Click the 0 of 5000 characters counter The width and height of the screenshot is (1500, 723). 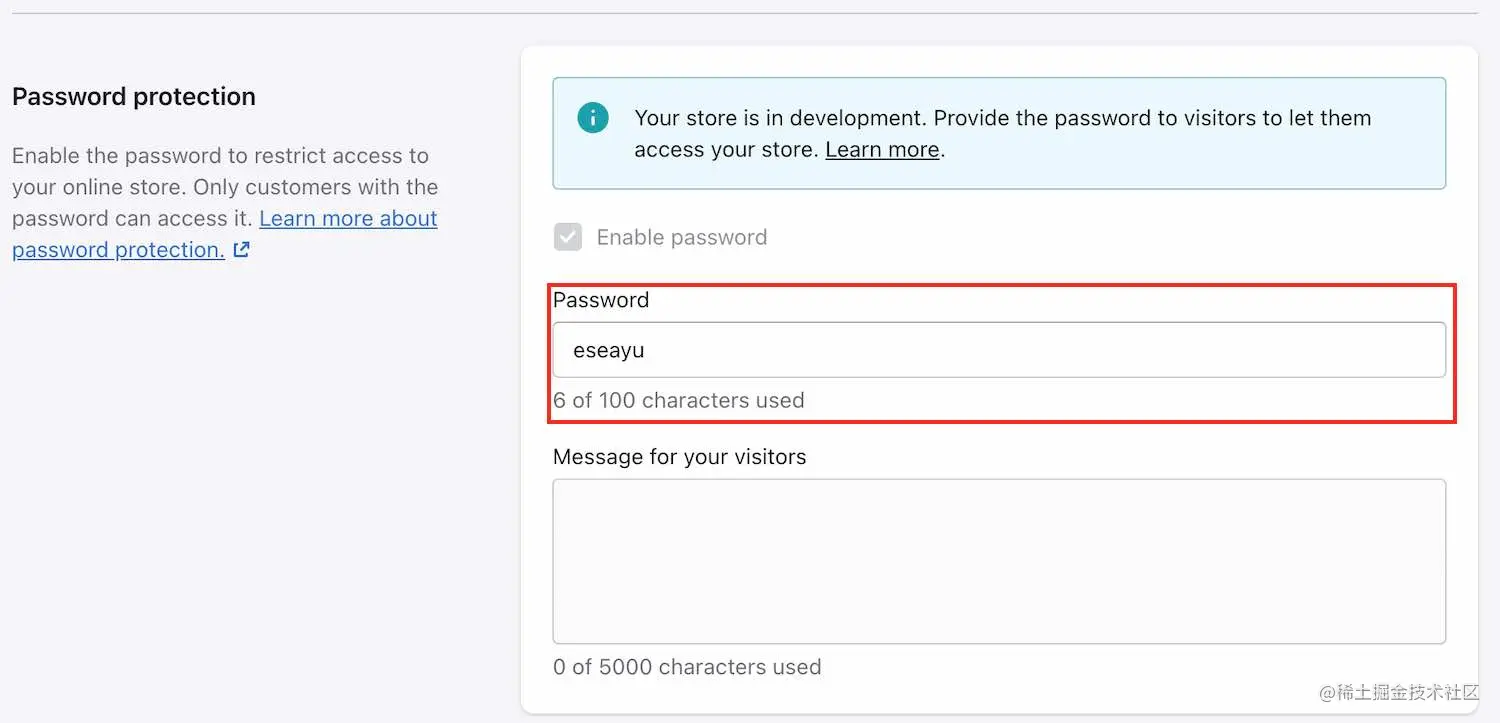[687, 667]
